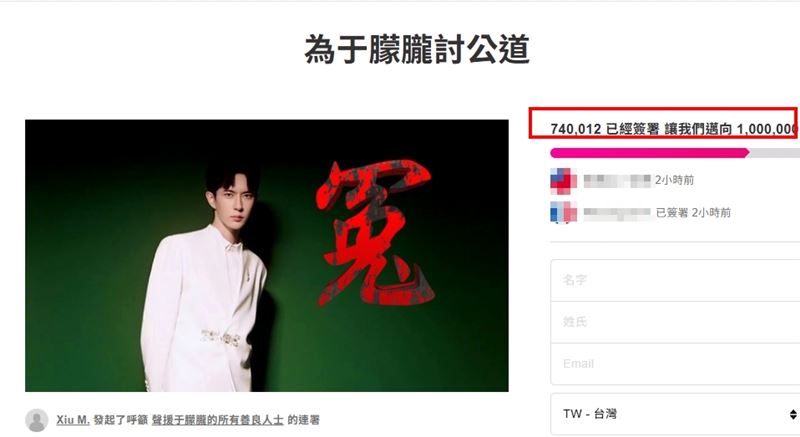Click the red 冤 character on image
Screen dimensions: 800x437
coord(375,234)
